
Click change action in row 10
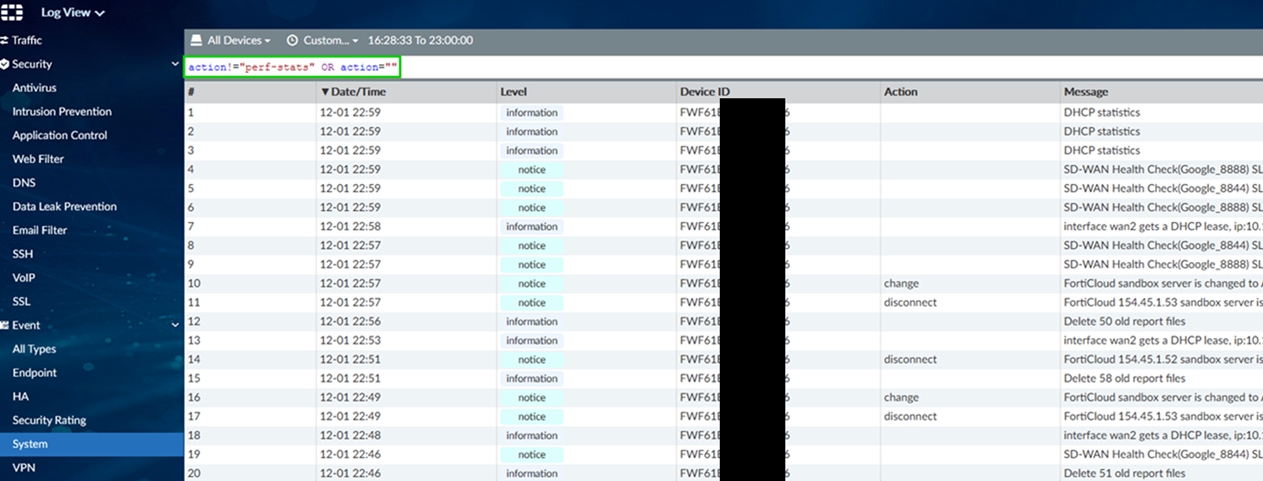point(901,284)
